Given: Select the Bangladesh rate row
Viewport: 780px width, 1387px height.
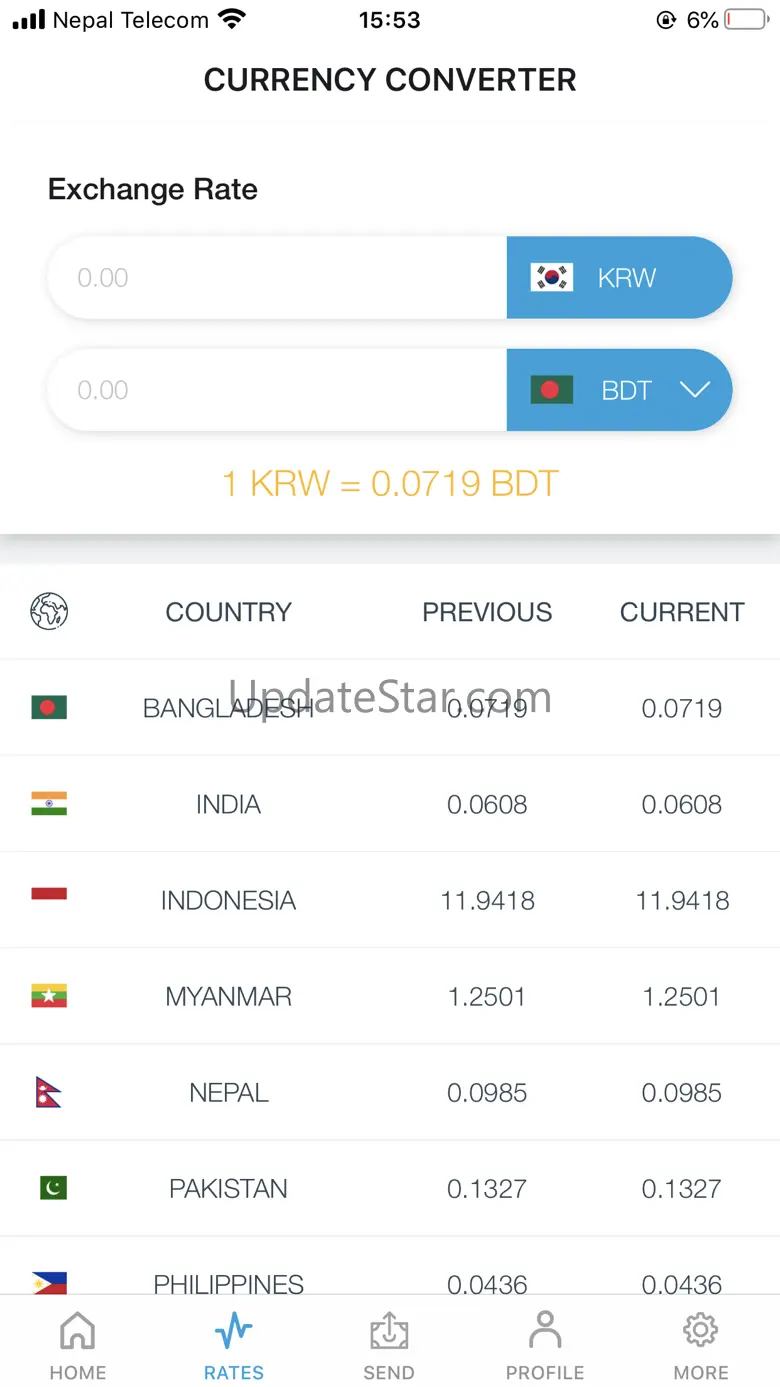Looking at the screenshot, I should (390, 708).
